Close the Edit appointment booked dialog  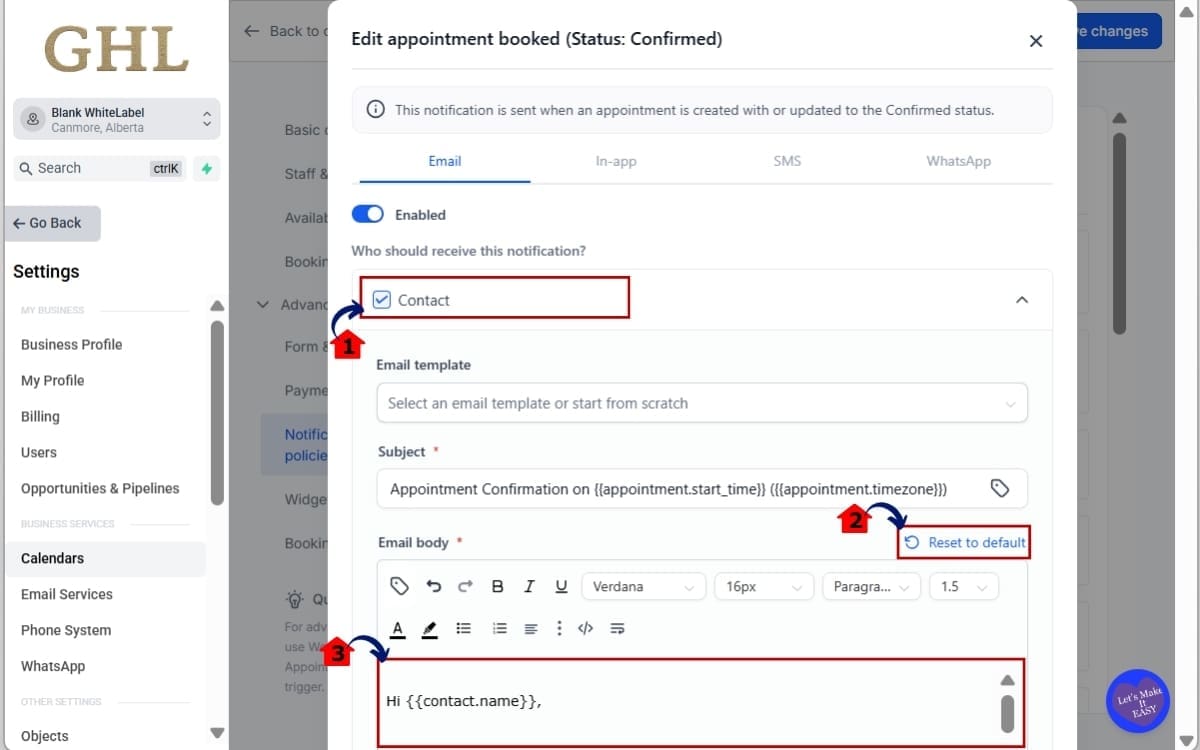(x=1036, y=41)
